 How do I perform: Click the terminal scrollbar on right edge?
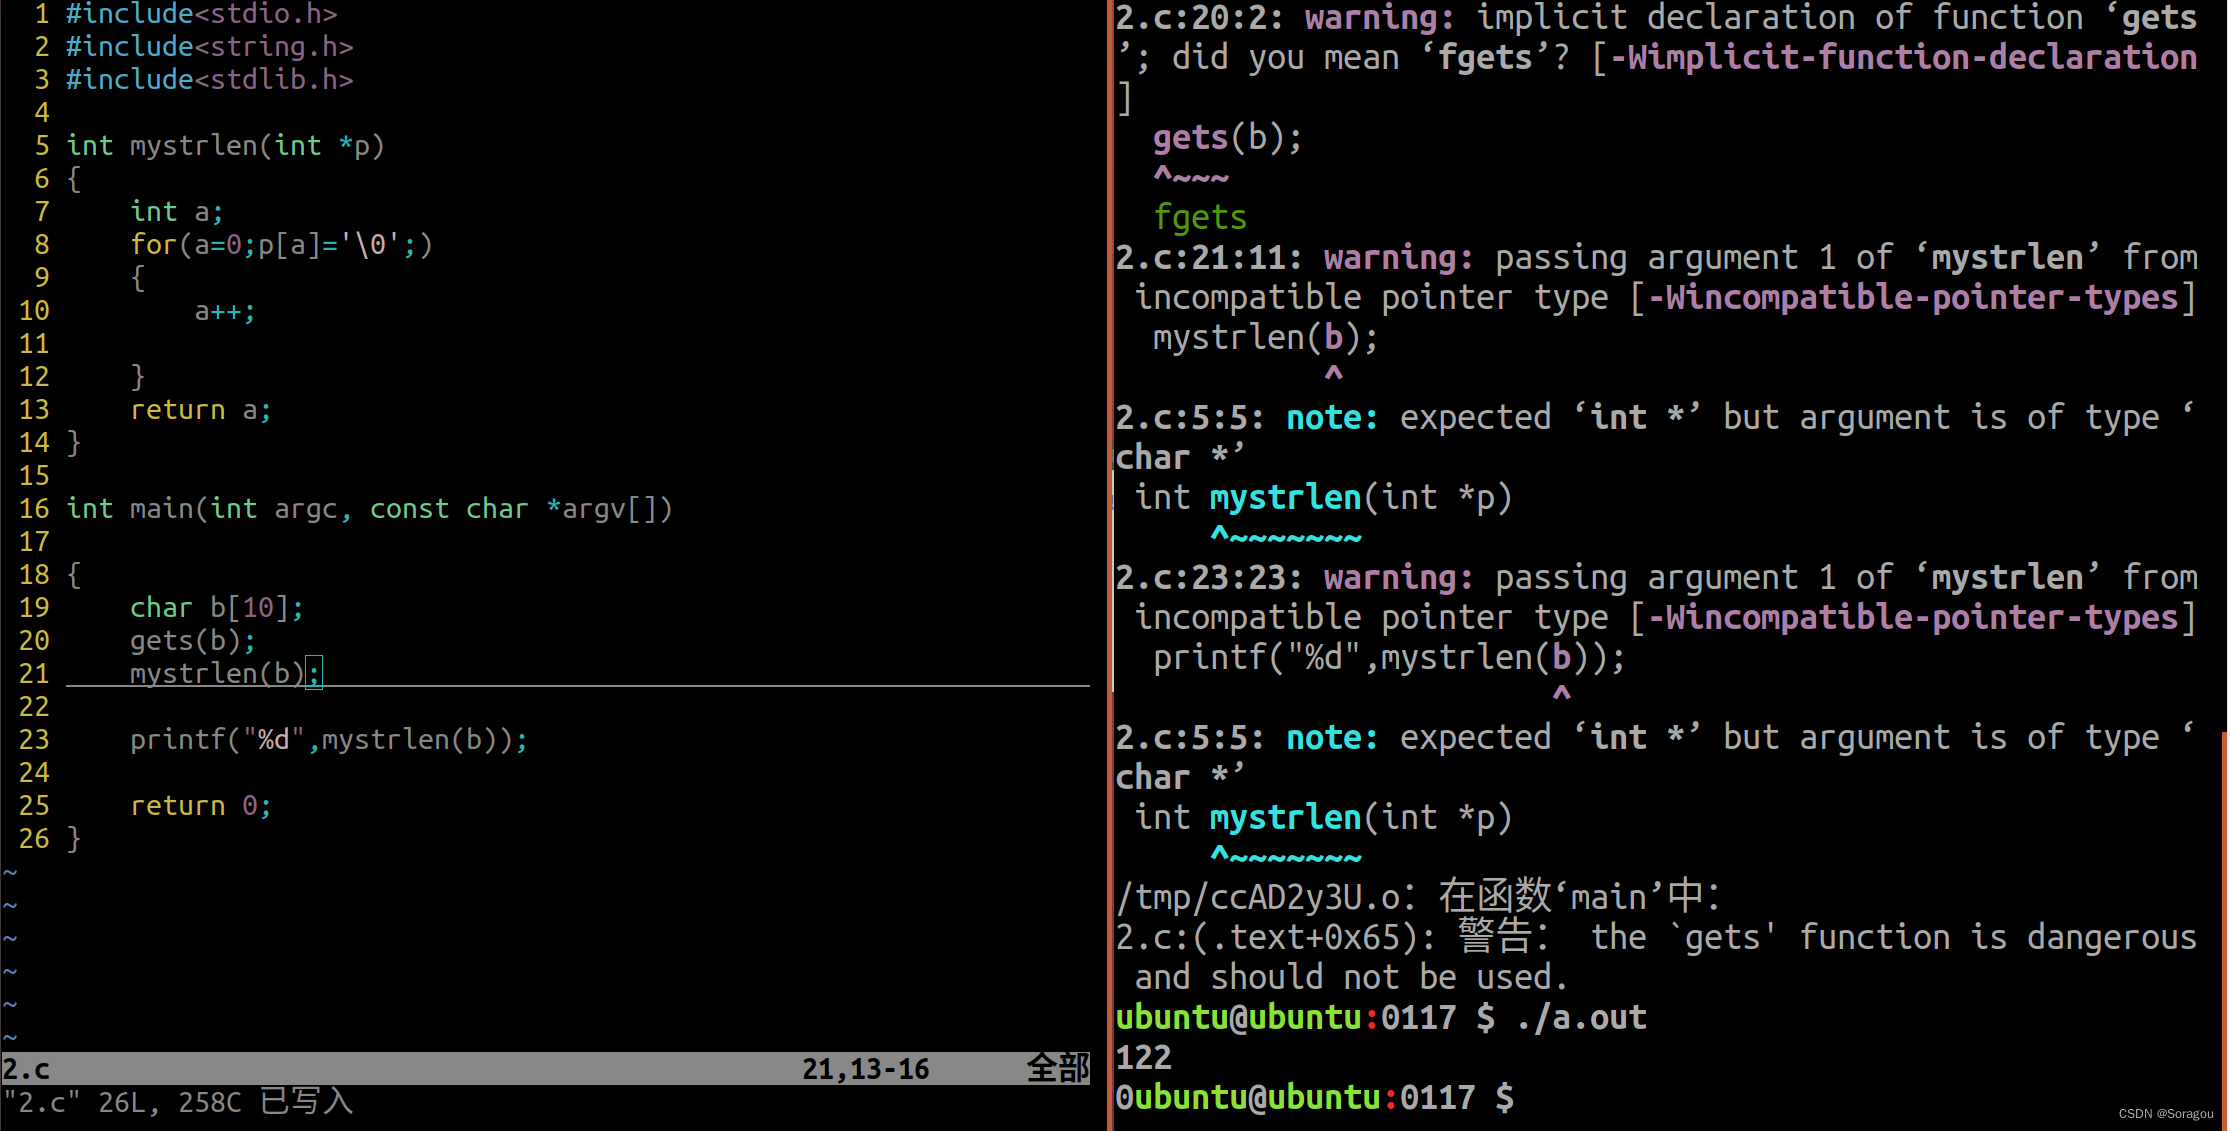(2222, 930)
